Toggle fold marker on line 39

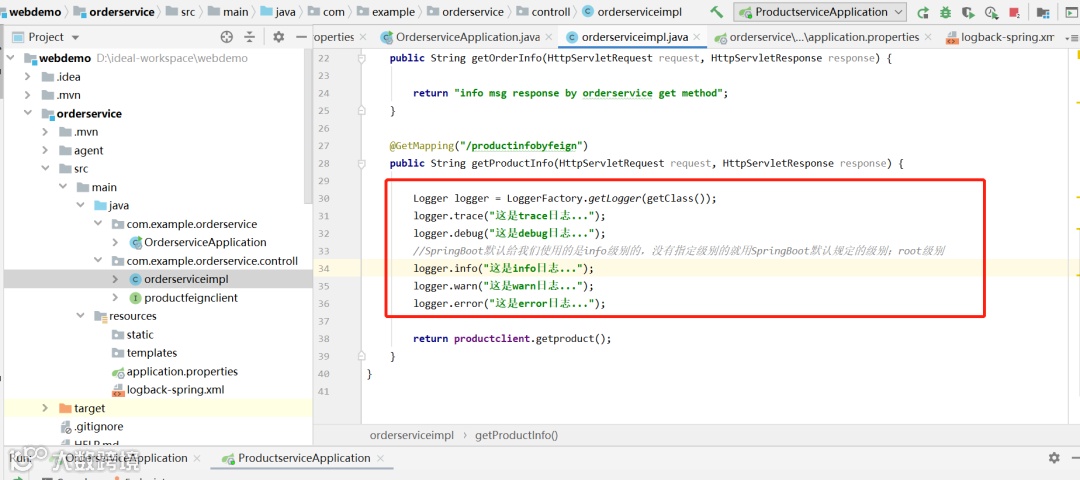362,356
